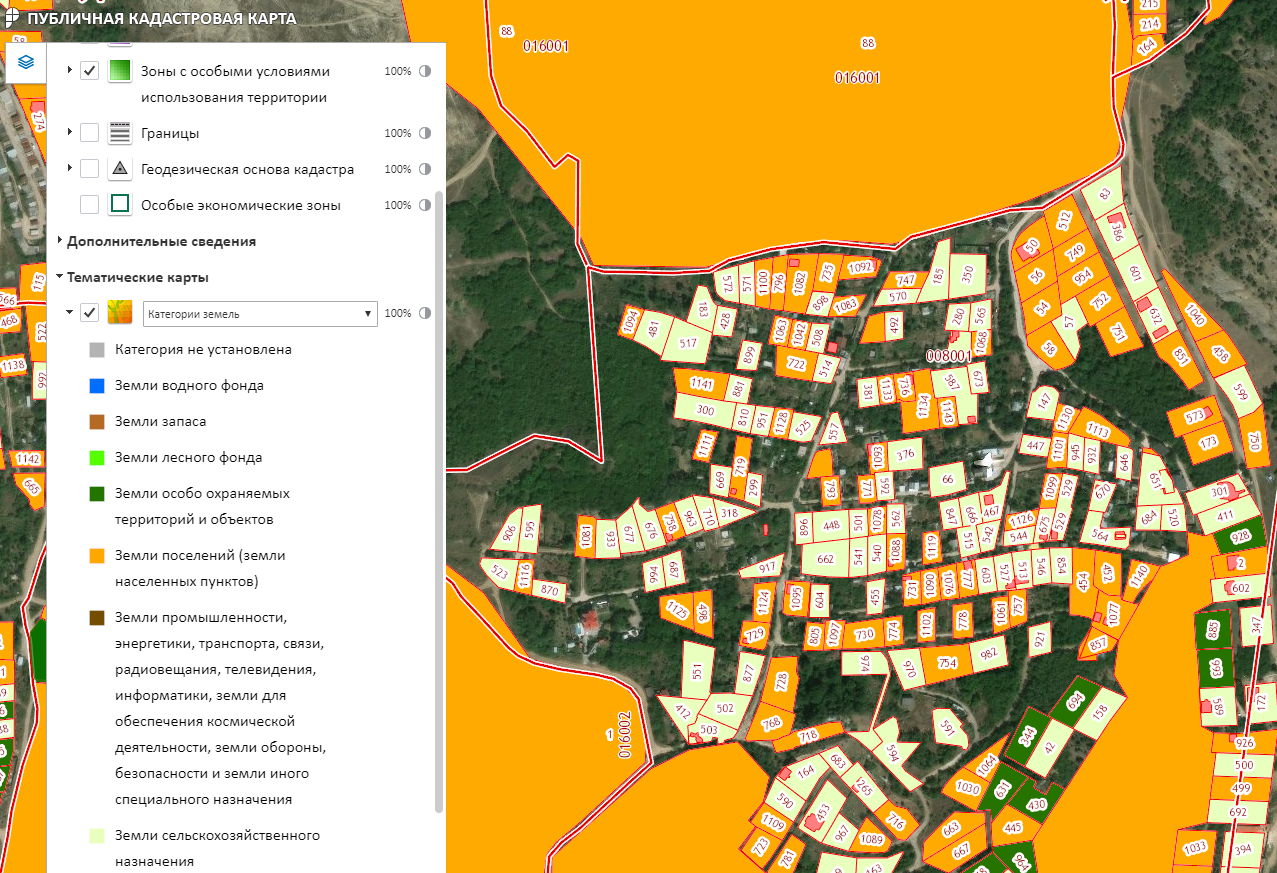Click the layers panel vertical scrollbar

439,500
